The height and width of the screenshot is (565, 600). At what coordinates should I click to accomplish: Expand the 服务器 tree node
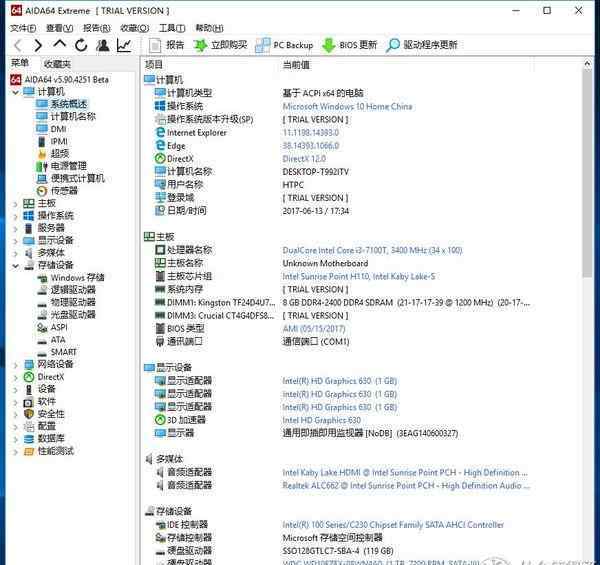(x=15, y=229)
